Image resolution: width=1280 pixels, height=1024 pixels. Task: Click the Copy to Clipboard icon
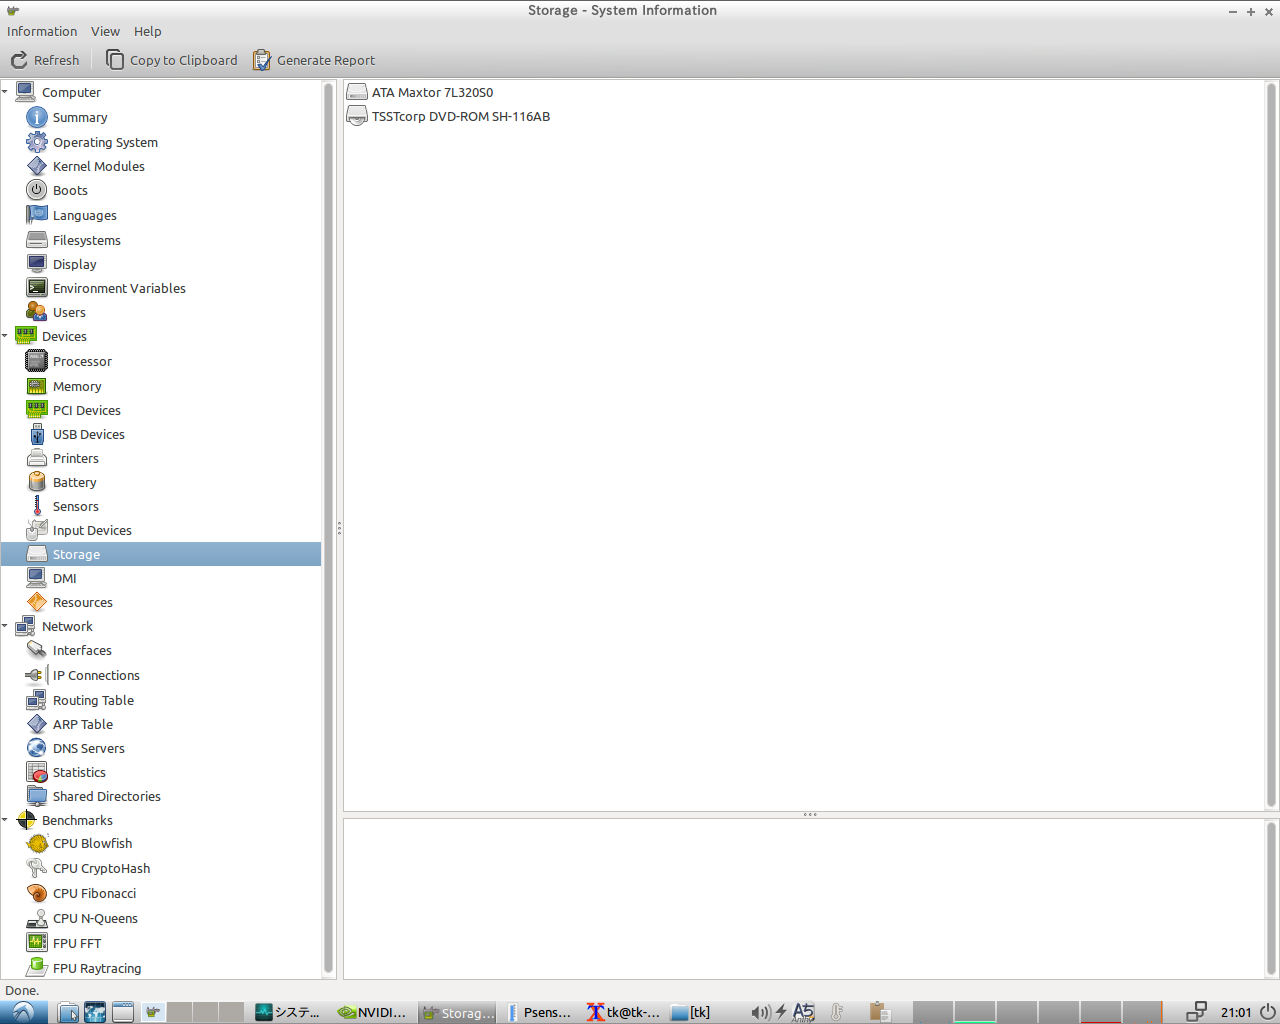tap(115, 60)
